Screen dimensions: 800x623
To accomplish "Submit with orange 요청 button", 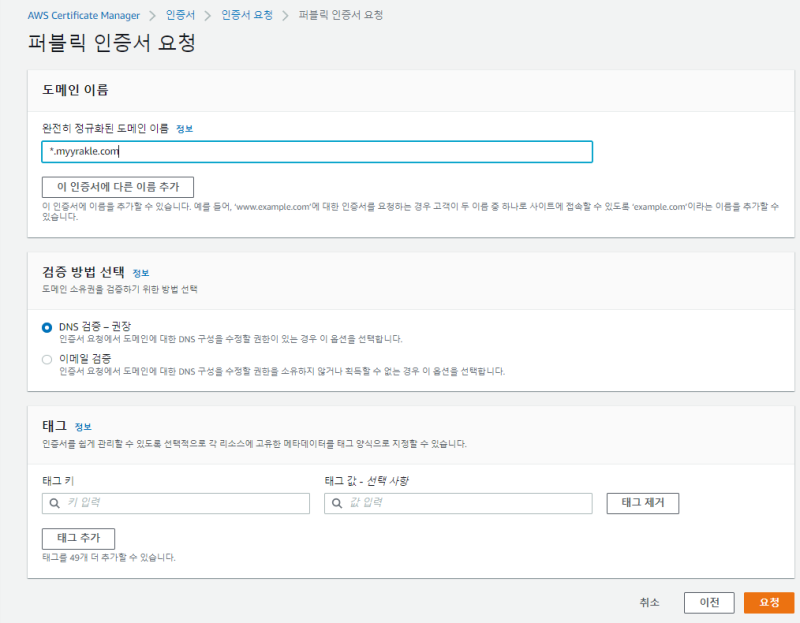I will [769, 603].
